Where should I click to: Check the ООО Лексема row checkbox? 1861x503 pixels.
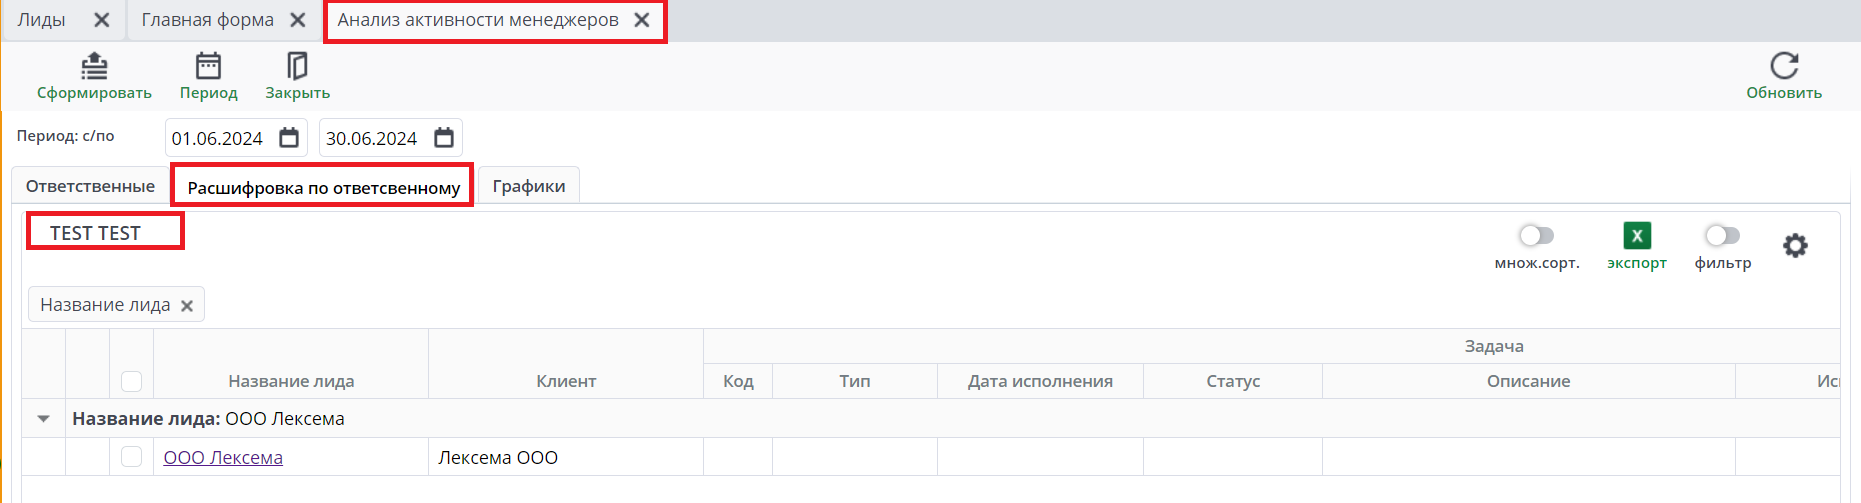coord(131,457)
